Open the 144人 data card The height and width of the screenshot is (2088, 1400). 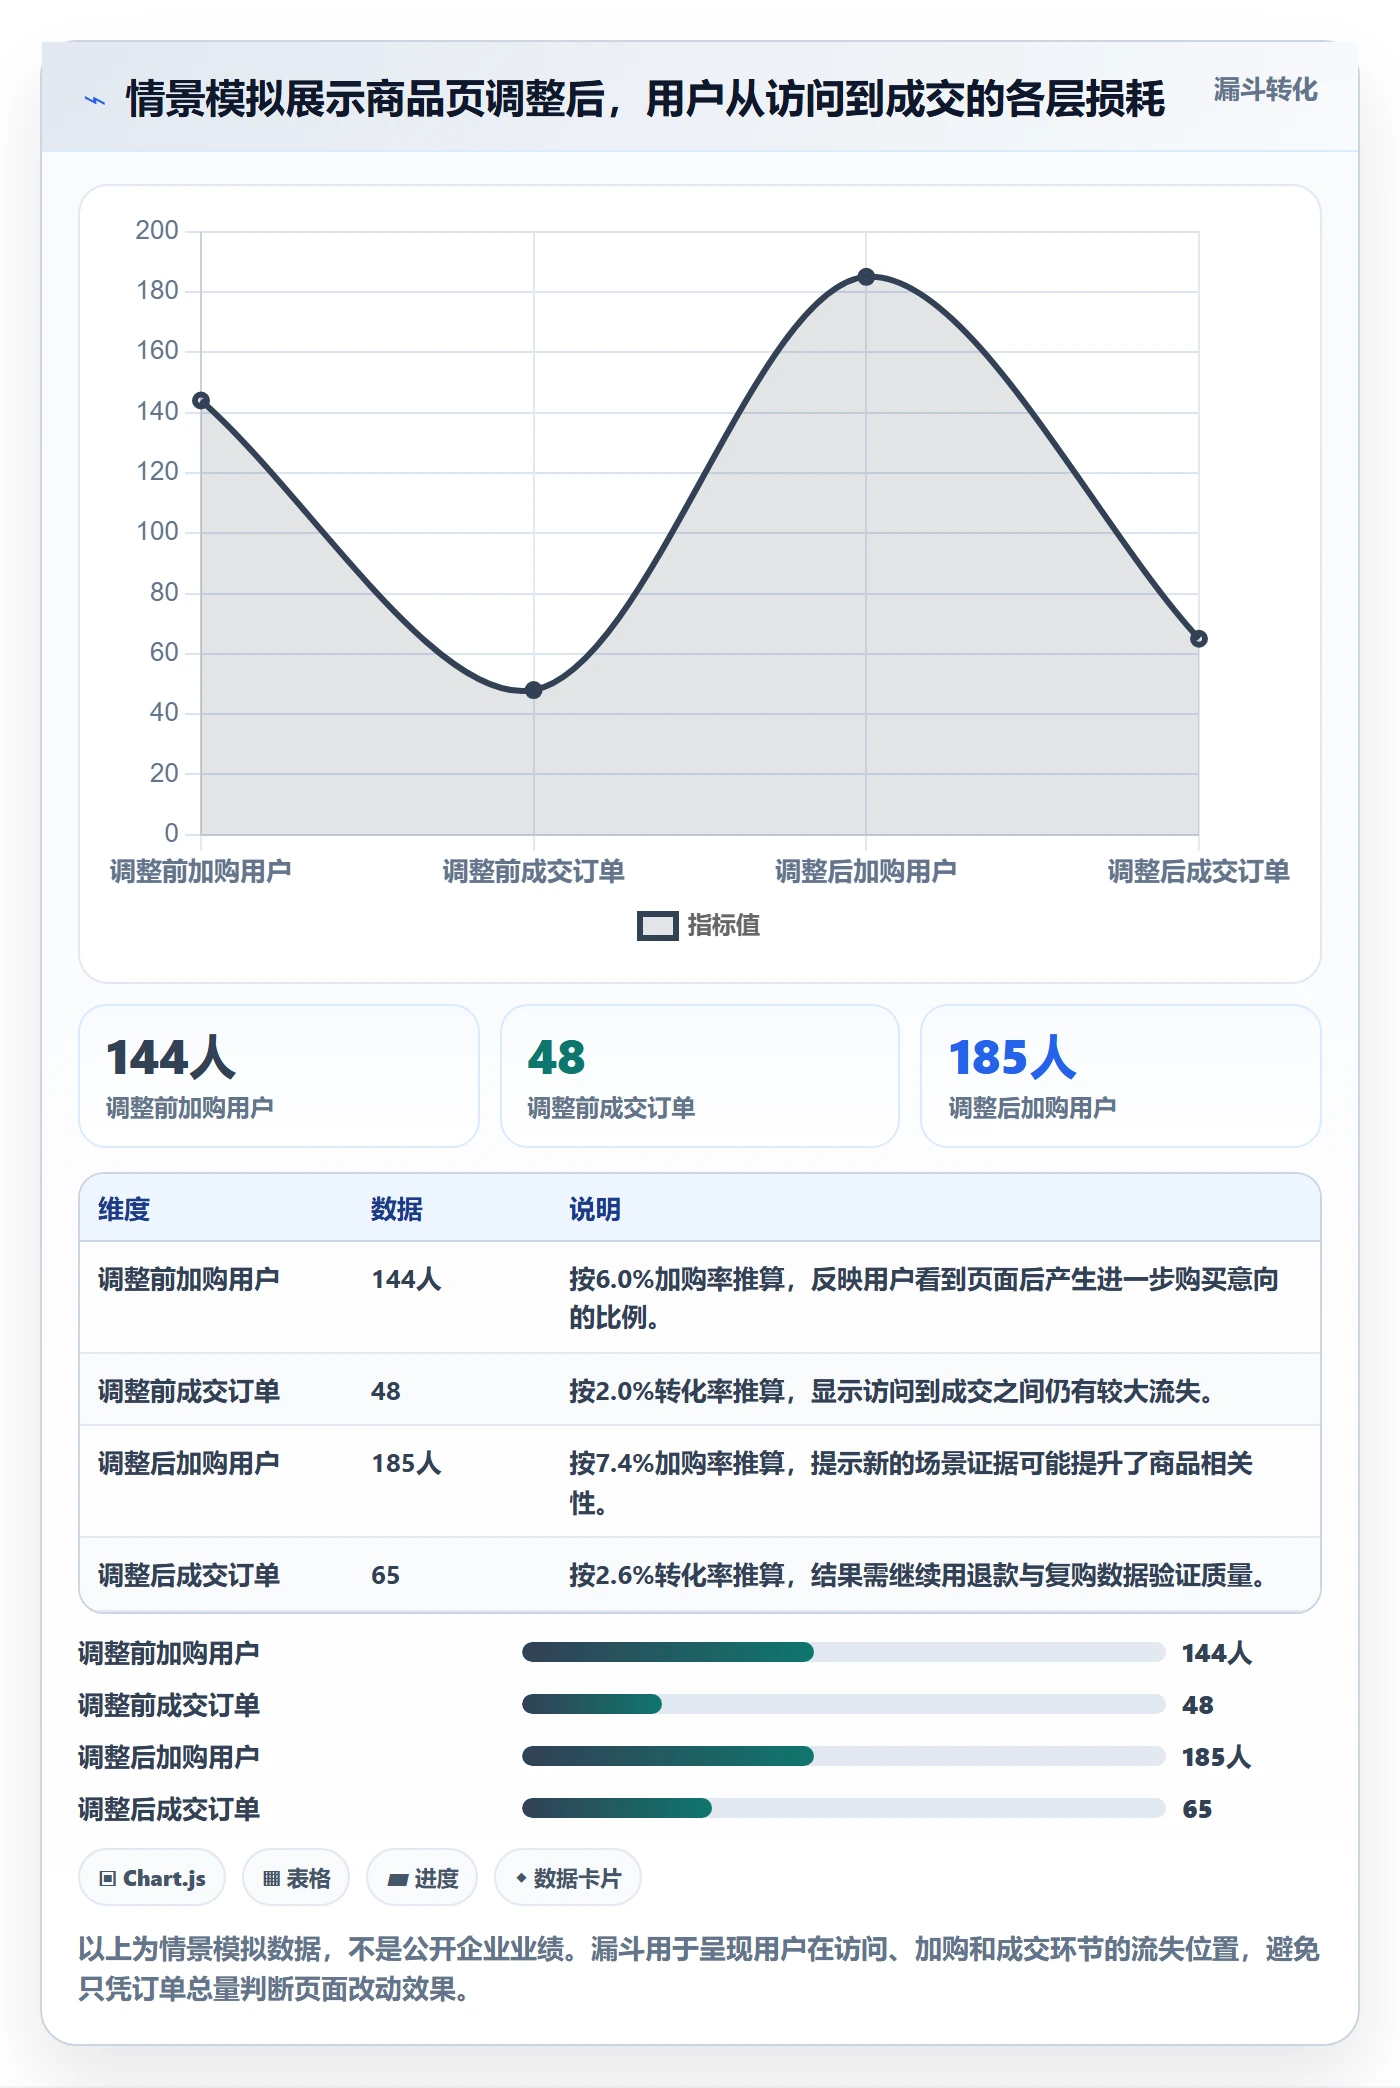[x=279, y=1076]
